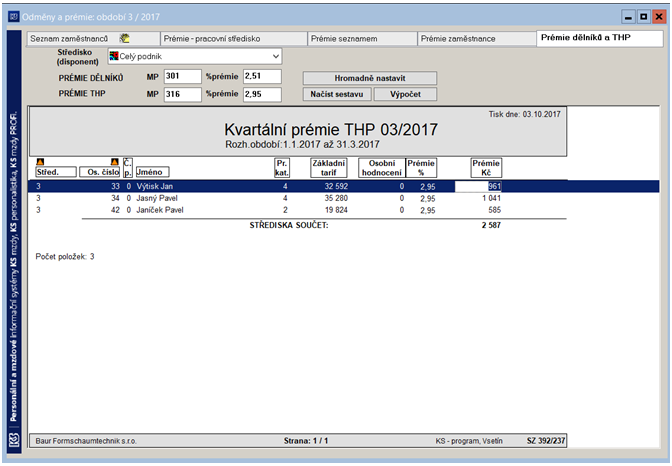Click the Prémie % column header
Viewport: 672px width, 466px height.
pos(421,168)
